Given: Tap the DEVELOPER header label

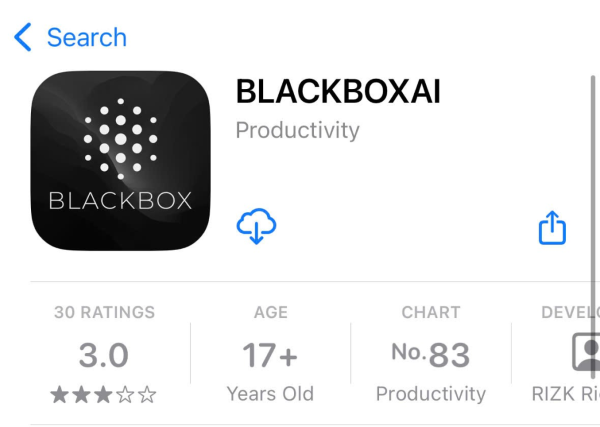Looking at the screenshot, I should click(571, 312).
